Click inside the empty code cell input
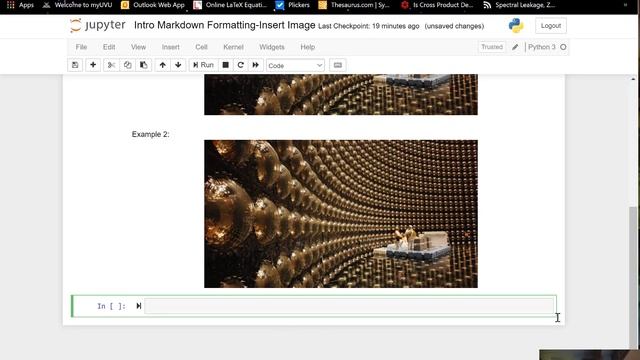The height and width of the screenshot is (360, 640). [349, 306]
